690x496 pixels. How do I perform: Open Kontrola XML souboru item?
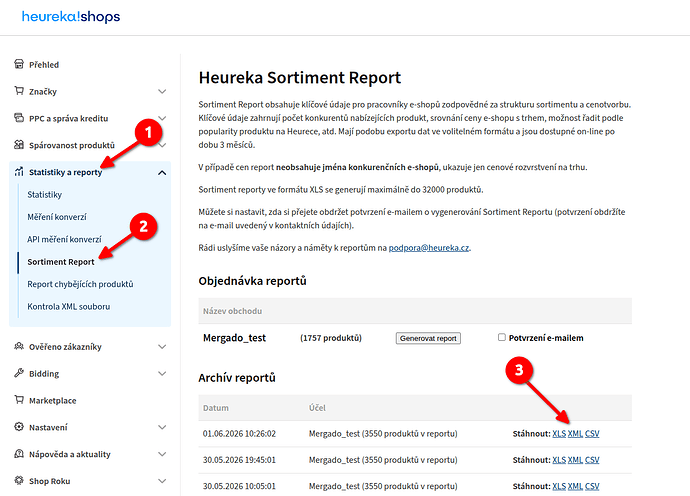[x=69, y=307]
